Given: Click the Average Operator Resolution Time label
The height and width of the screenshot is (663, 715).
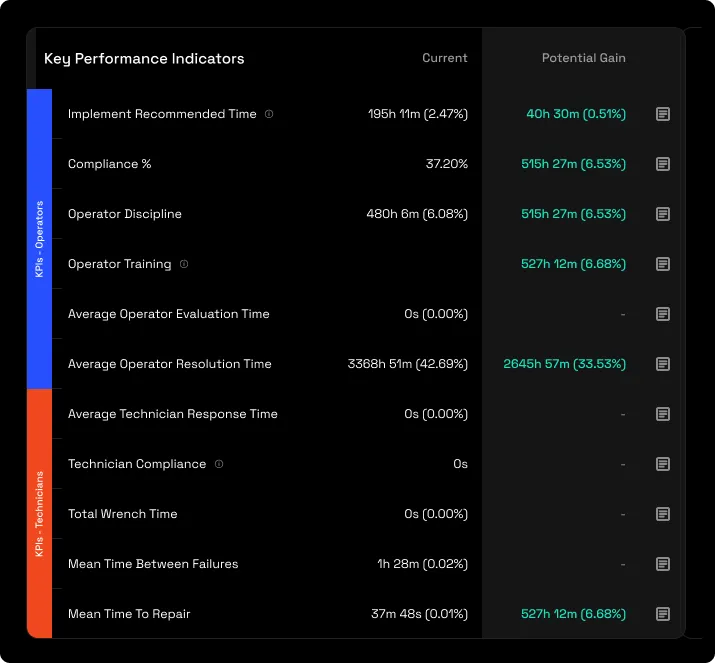Looking at the screenshot, I should point(170,364).
